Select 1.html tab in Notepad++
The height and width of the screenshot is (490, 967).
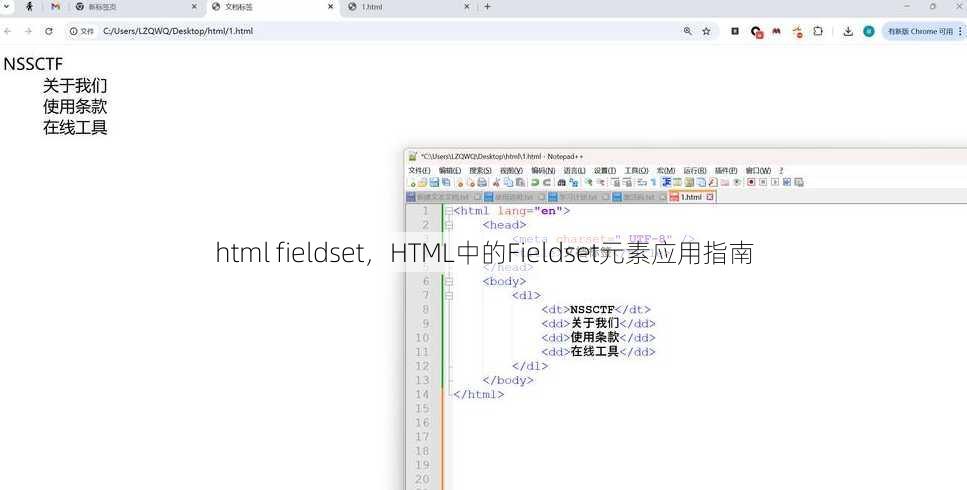(691, 197)
